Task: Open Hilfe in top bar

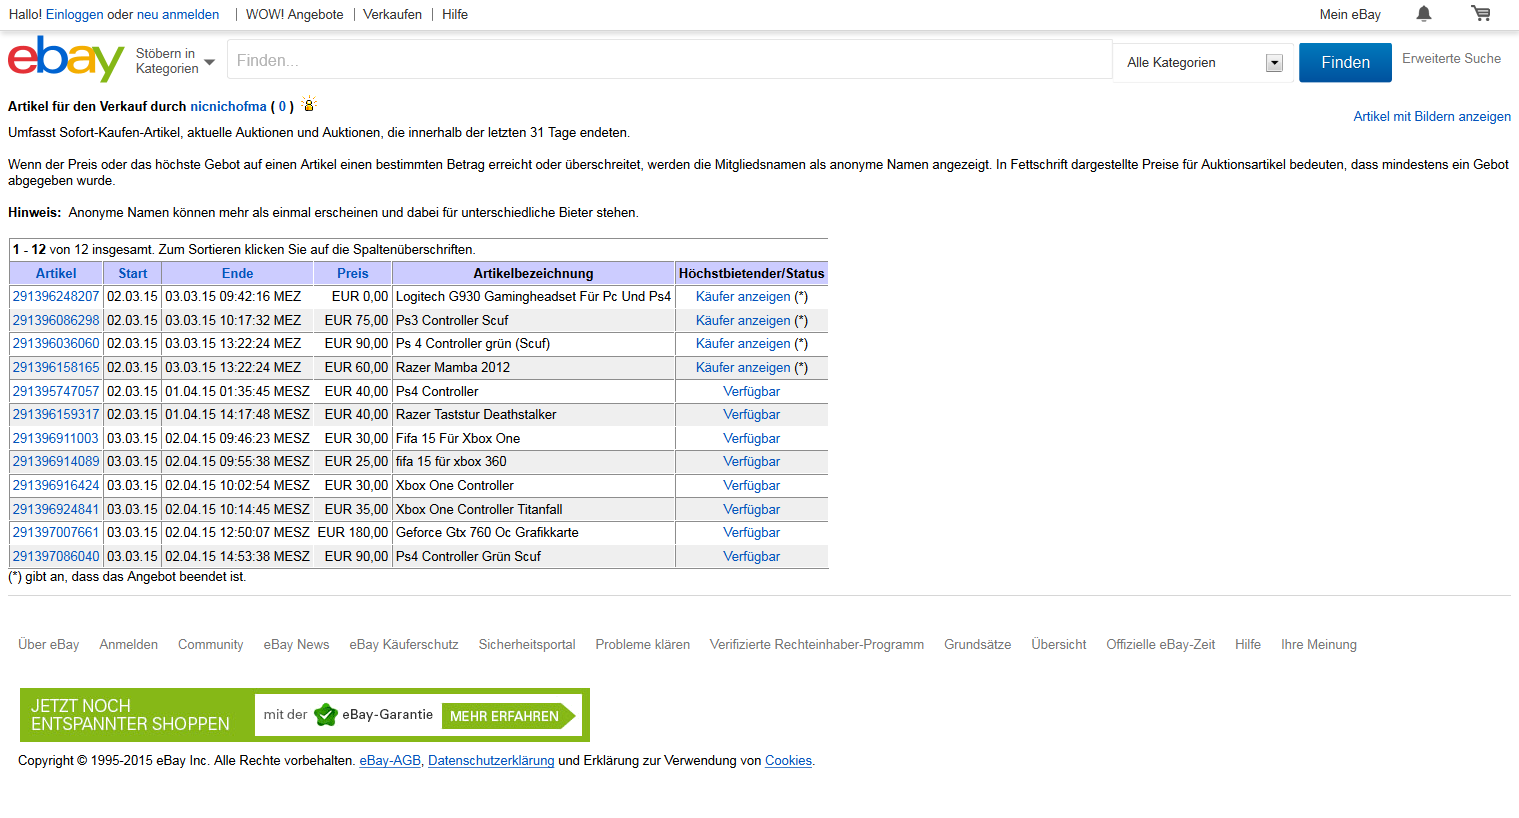Action: (455, 15)
